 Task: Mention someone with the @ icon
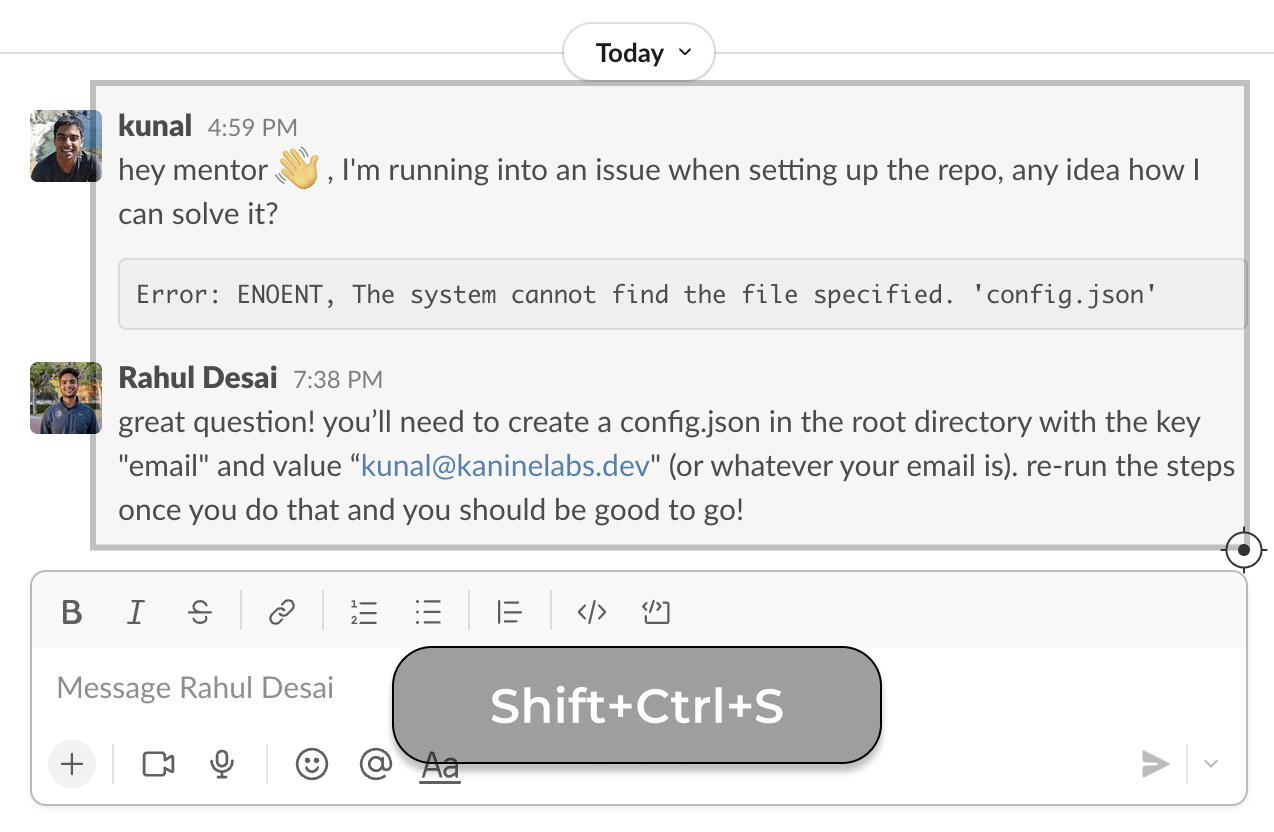click(x=375, y=765)
